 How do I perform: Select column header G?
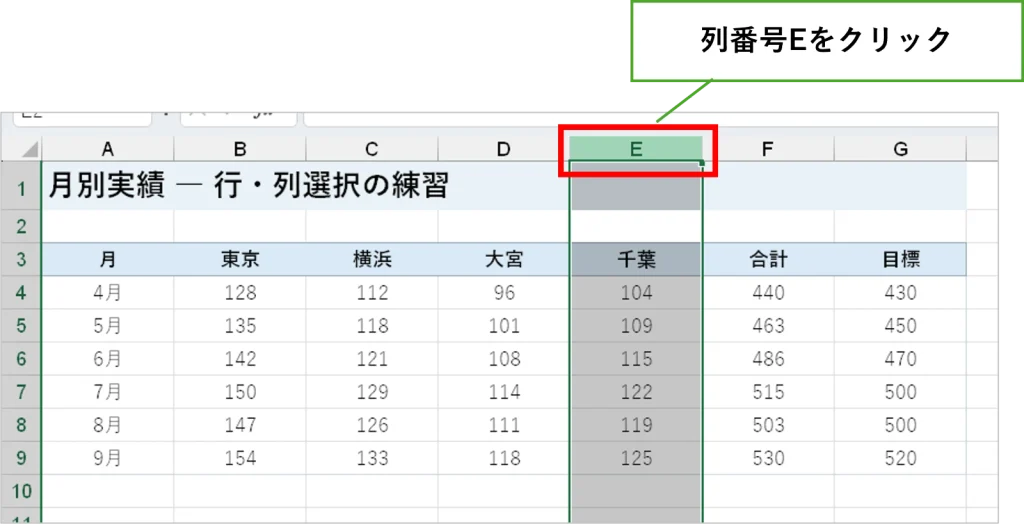tap(901, 150)
